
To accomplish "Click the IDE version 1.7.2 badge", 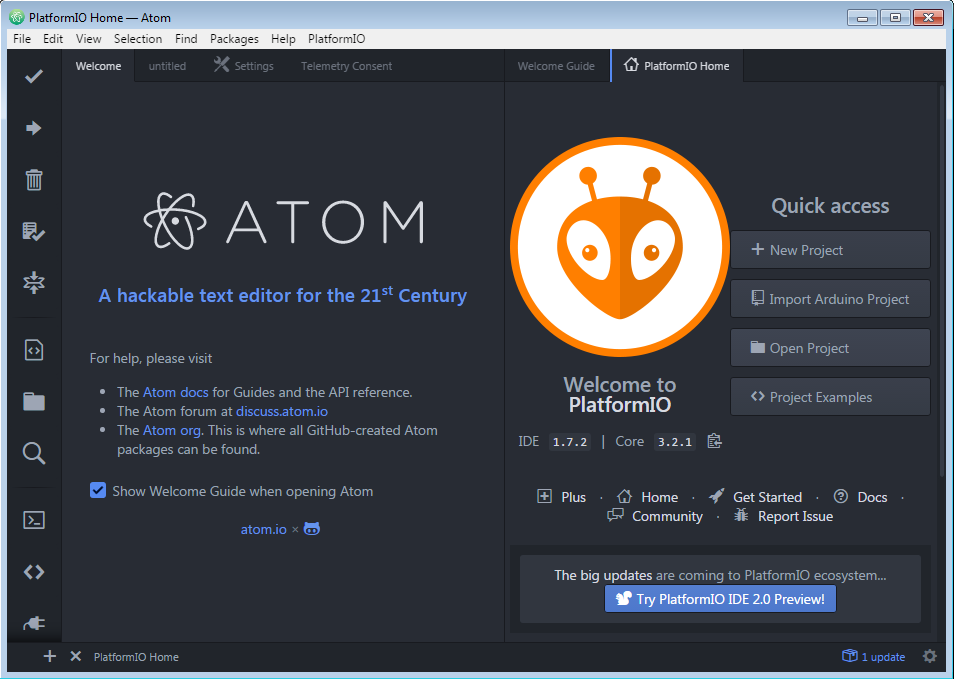I will point(569,442).
